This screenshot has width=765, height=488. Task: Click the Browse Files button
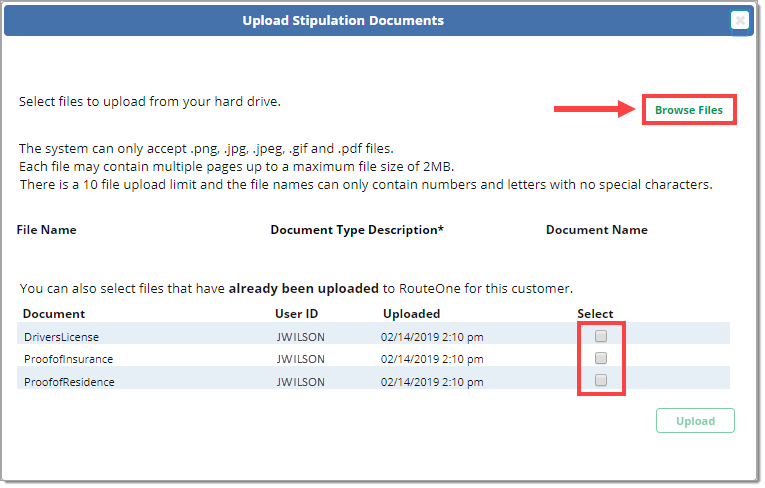[x=689, y=110]
